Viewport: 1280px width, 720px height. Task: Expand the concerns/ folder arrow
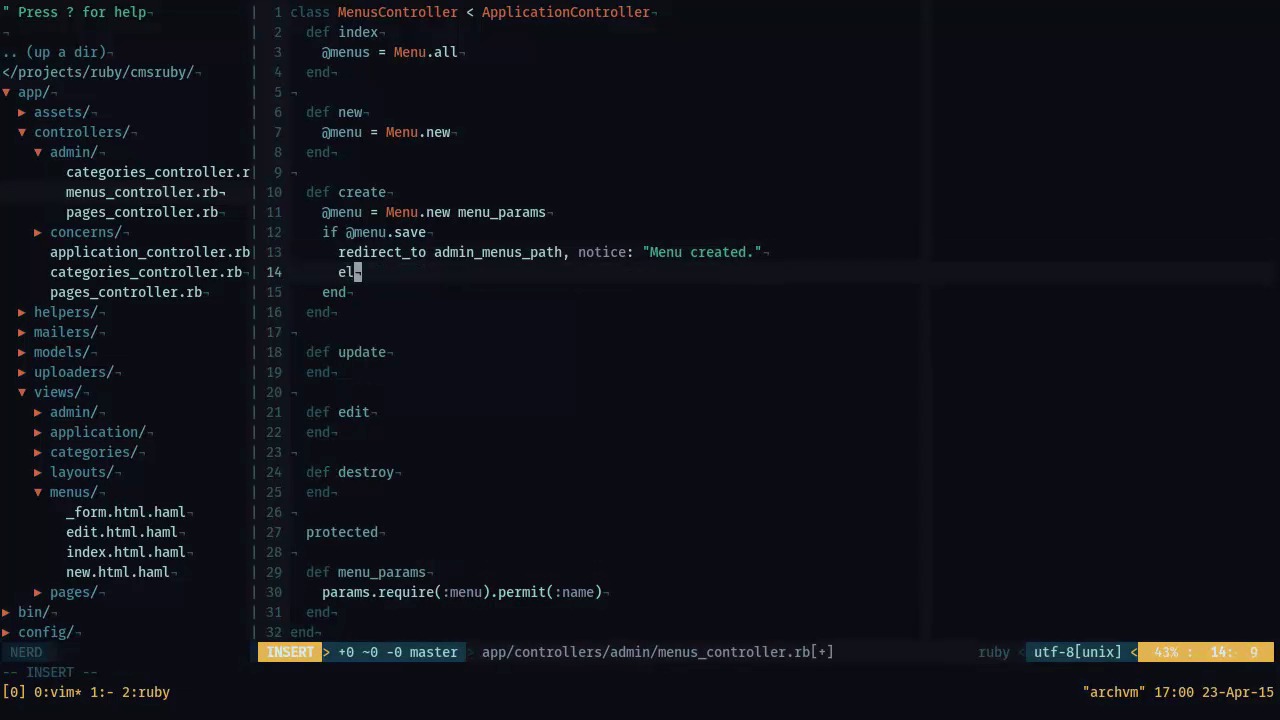(38, 232)
